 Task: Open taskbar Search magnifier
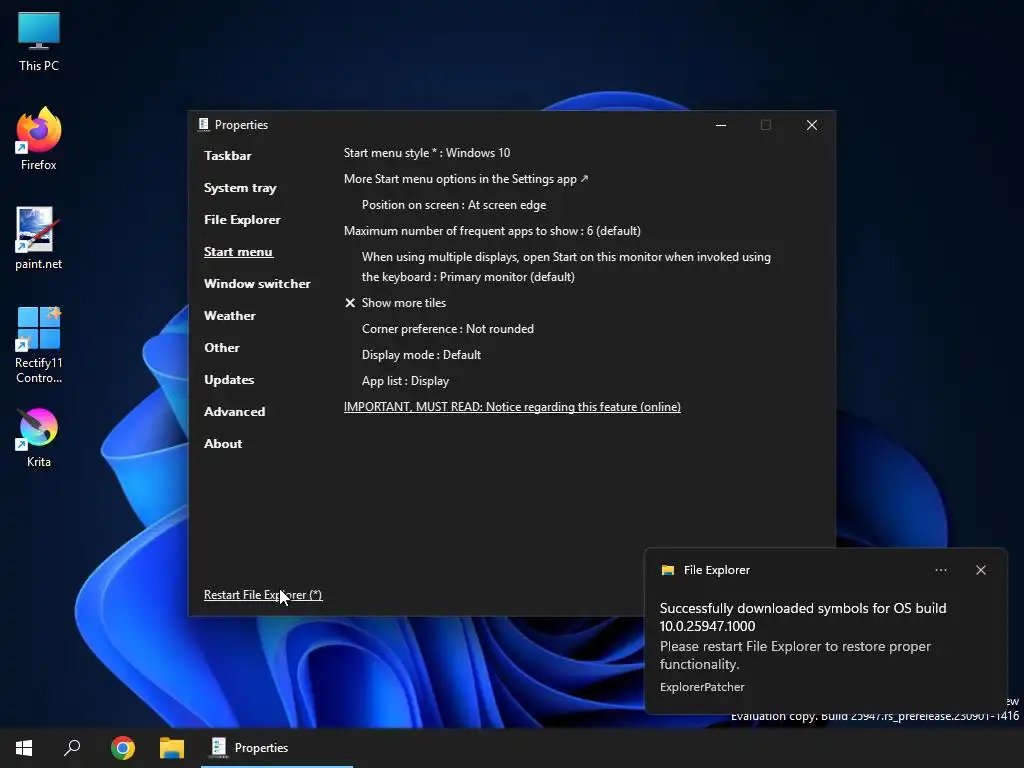point(72,748)
